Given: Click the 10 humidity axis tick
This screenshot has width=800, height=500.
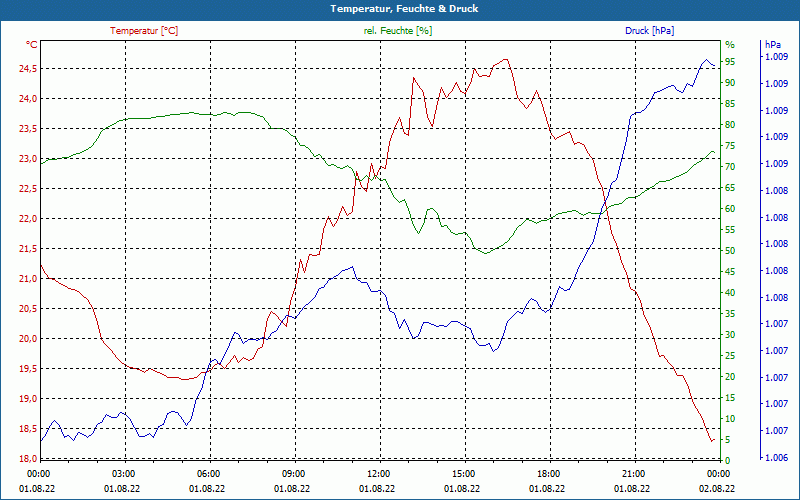Looking at the screenshot, I should coord(730,419).
